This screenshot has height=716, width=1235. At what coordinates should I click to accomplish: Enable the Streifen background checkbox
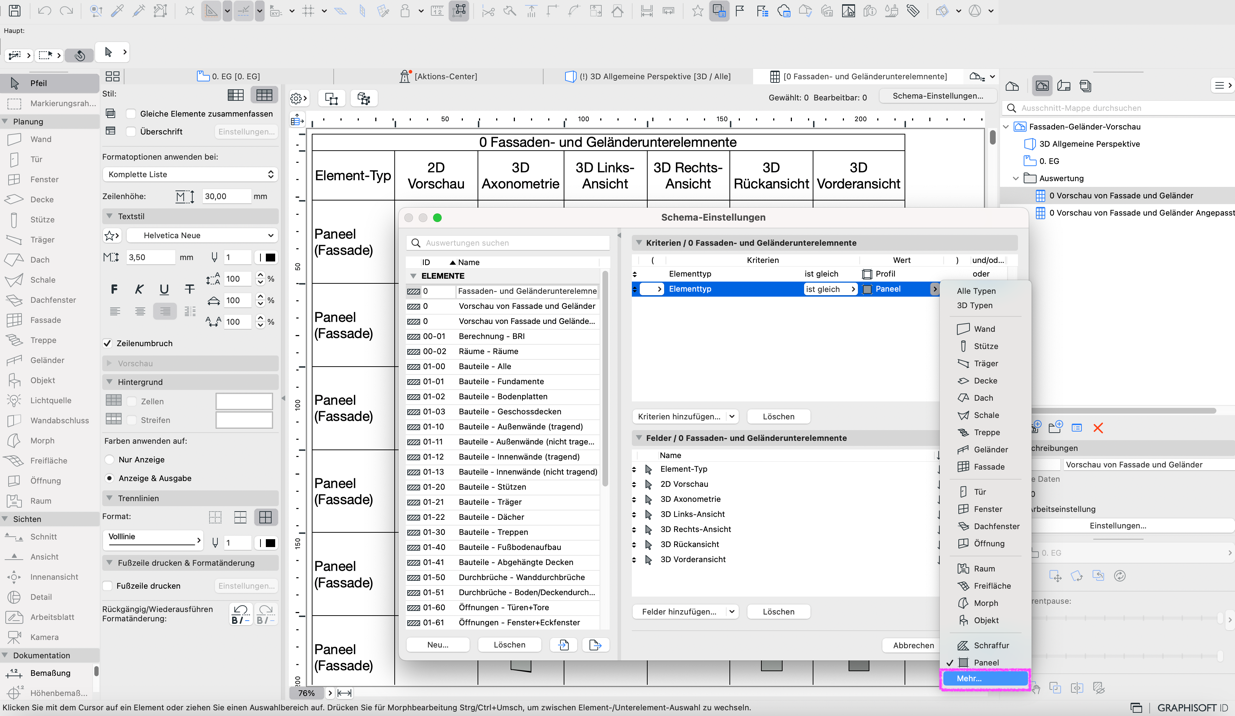pyautogui.click(x=132, y=420)
